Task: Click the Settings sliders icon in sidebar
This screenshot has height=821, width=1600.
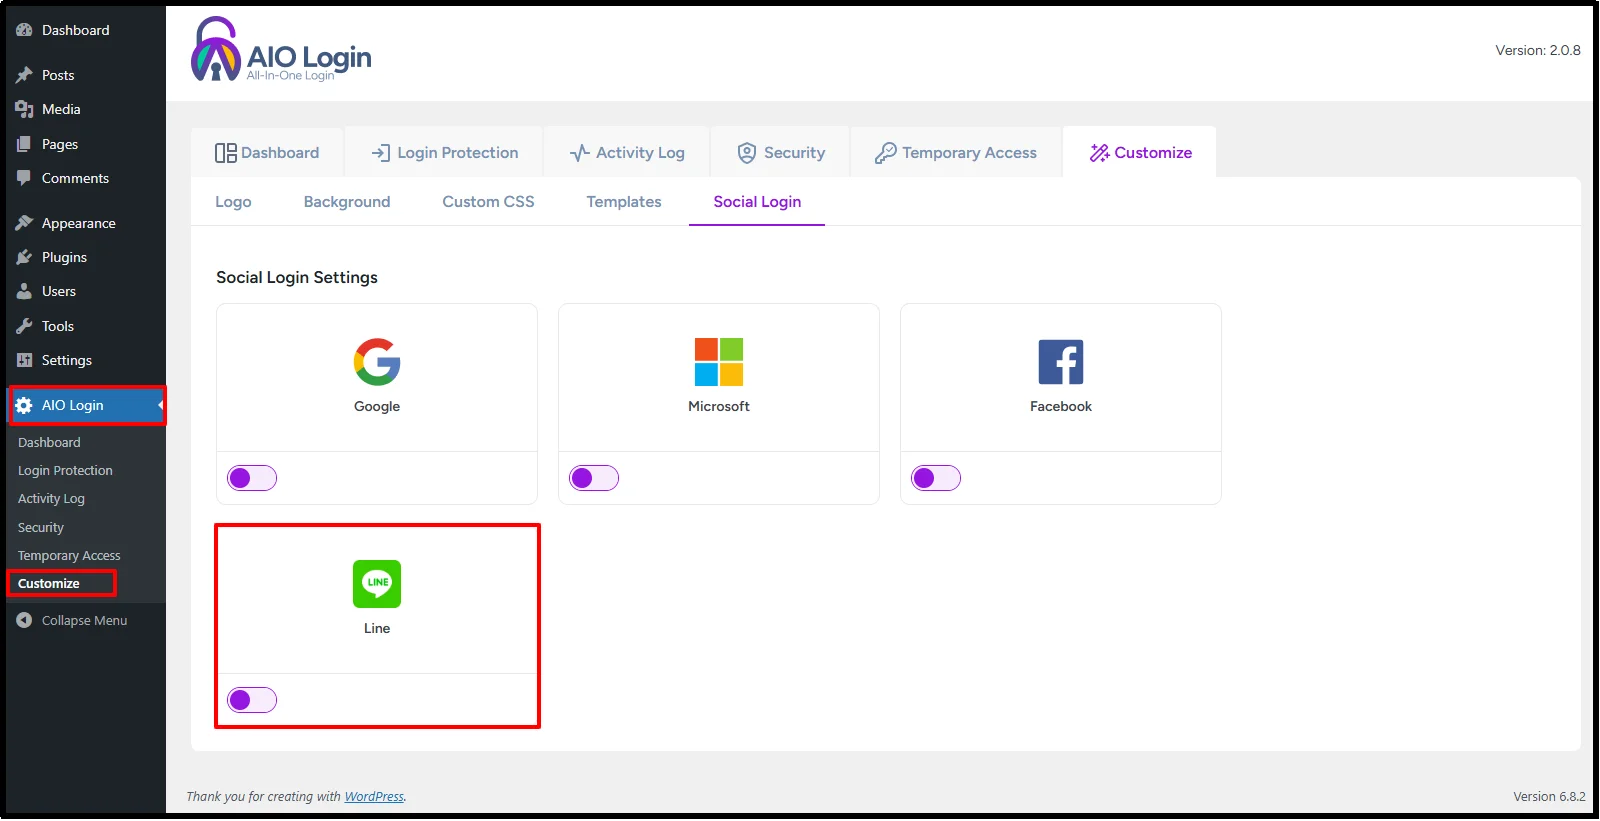Action: point(24,360)
